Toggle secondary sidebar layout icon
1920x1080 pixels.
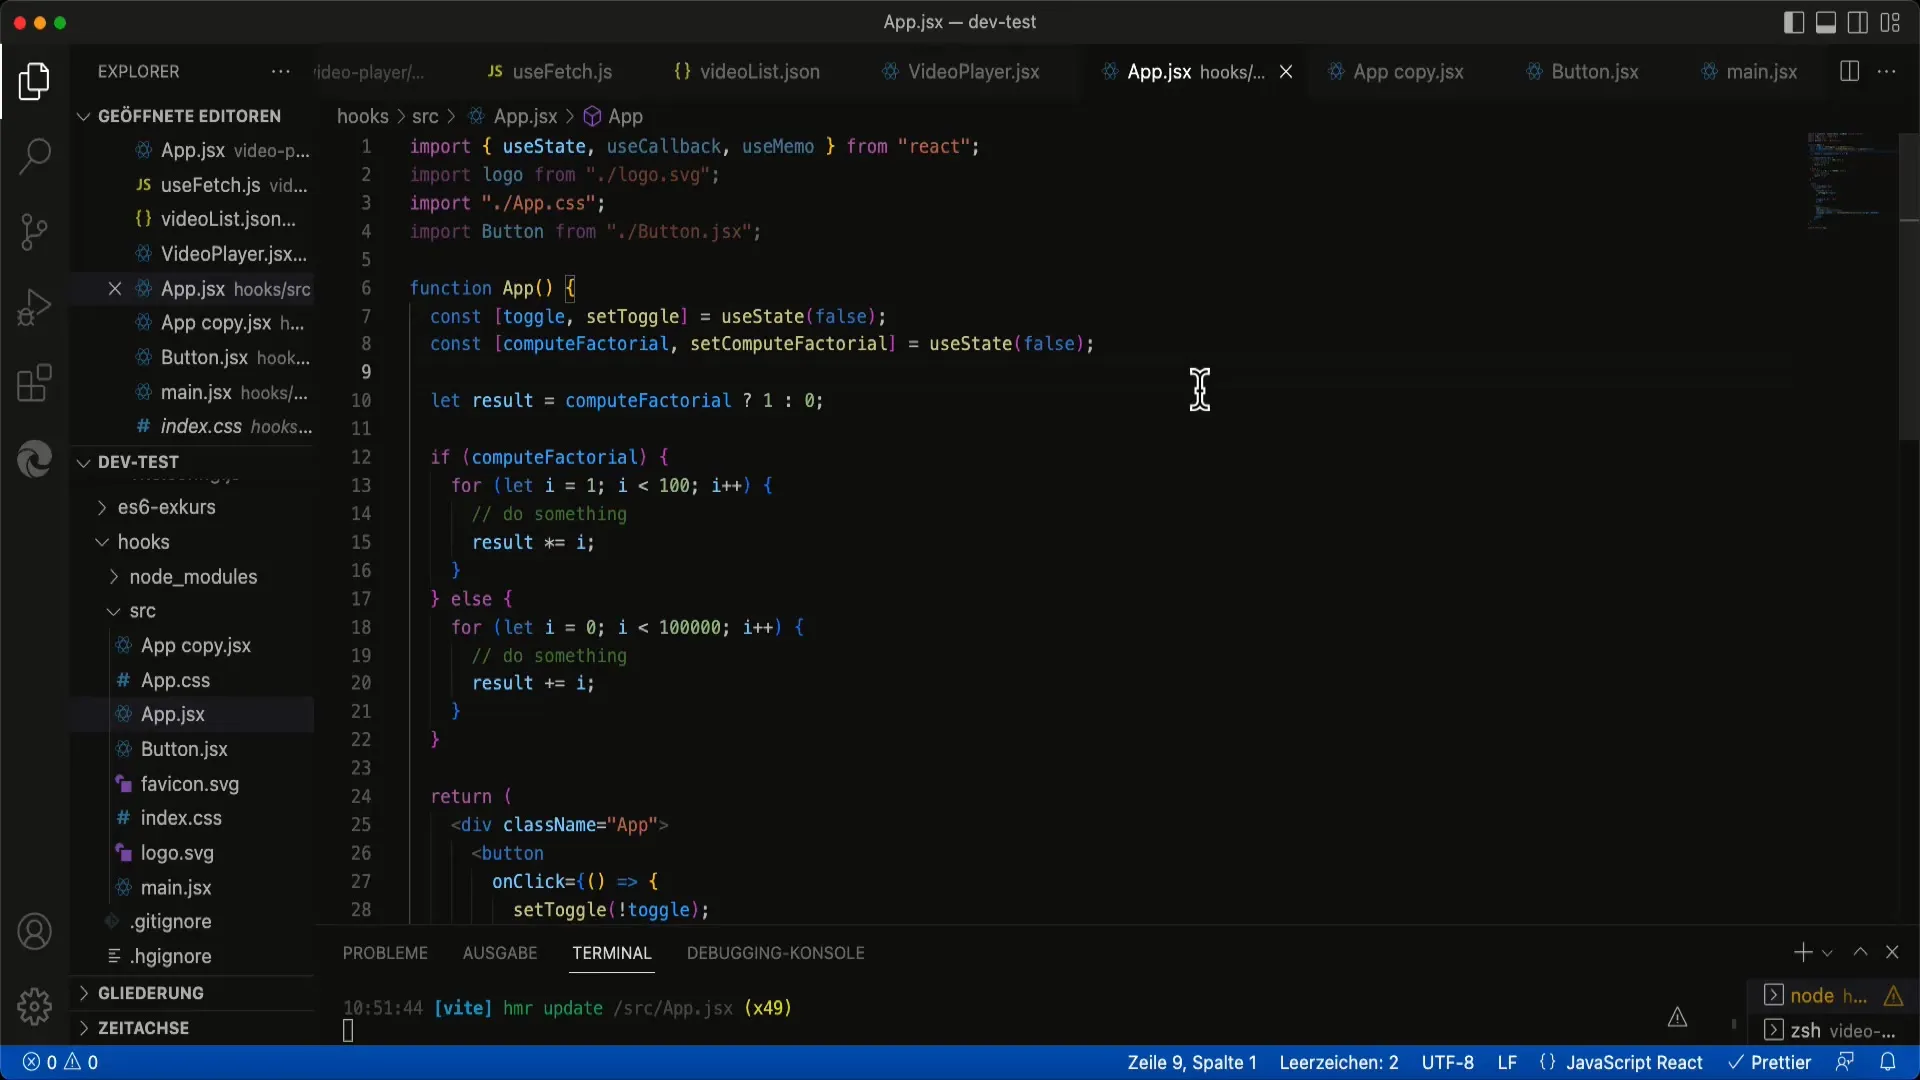click(x=1858, y=22)
